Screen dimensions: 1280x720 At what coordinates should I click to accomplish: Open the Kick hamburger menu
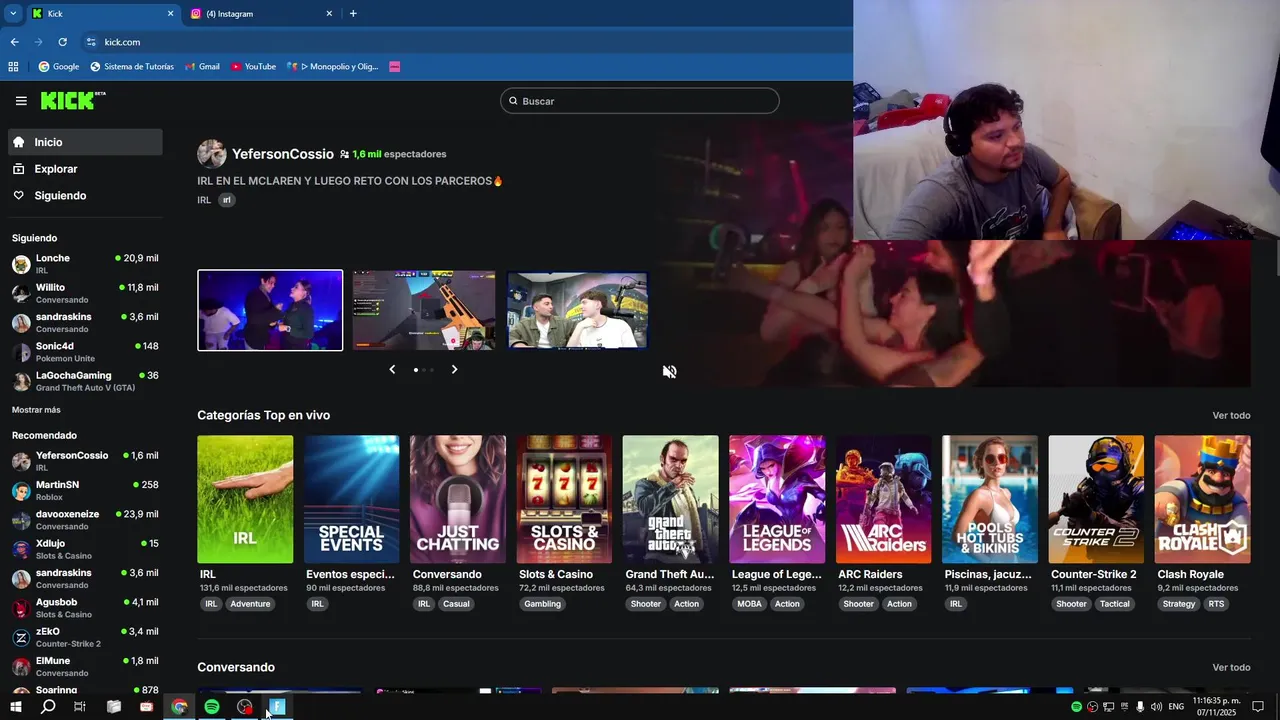[21, 101]
